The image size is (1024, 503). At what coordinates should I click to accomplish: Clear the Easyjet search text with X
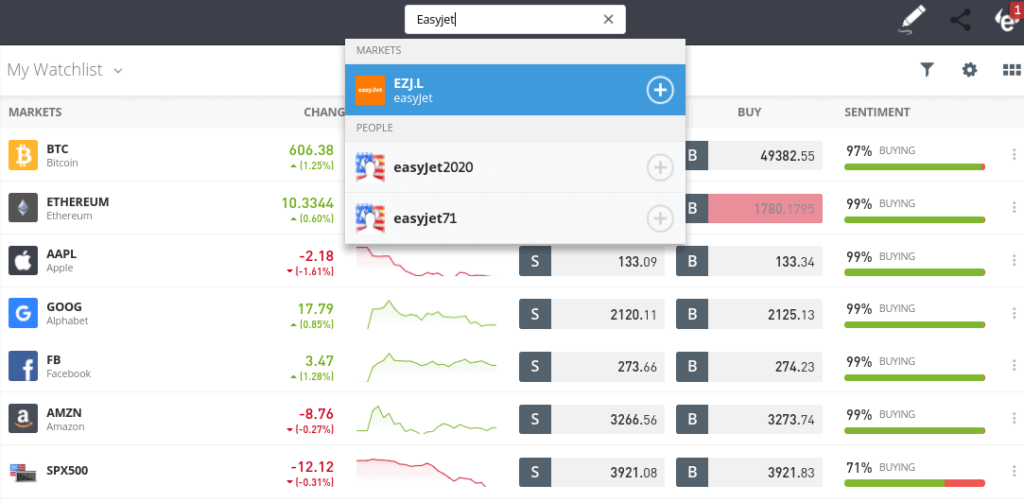(608, 20)
